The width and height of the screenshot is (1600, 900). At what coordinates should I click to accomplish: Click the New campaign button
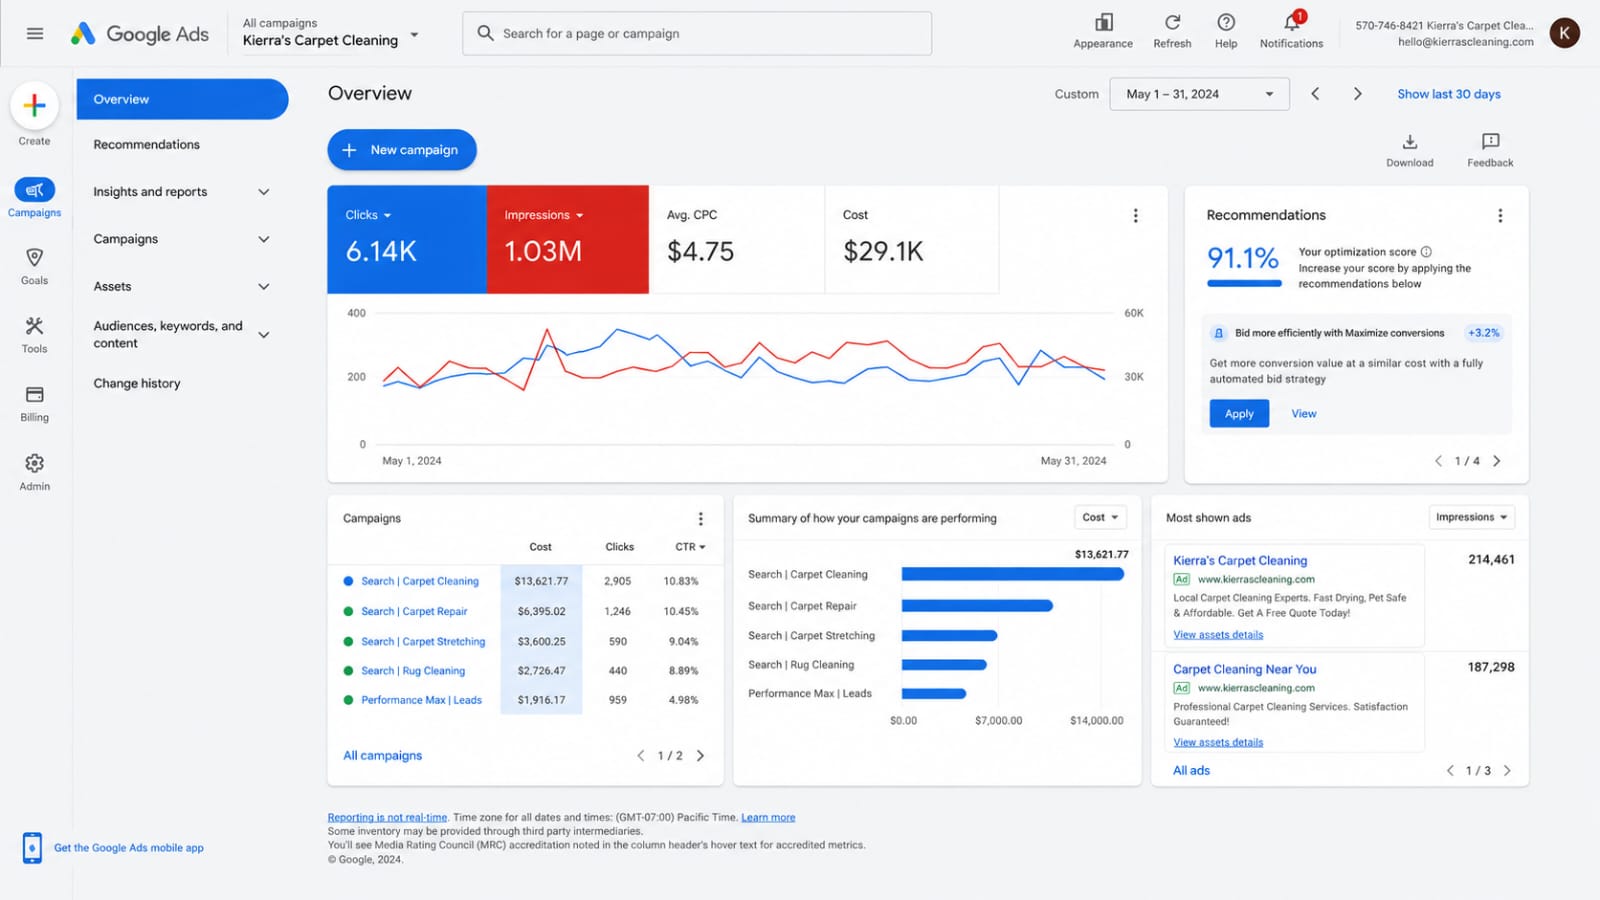pyautogui.click(x=402, y=150)
